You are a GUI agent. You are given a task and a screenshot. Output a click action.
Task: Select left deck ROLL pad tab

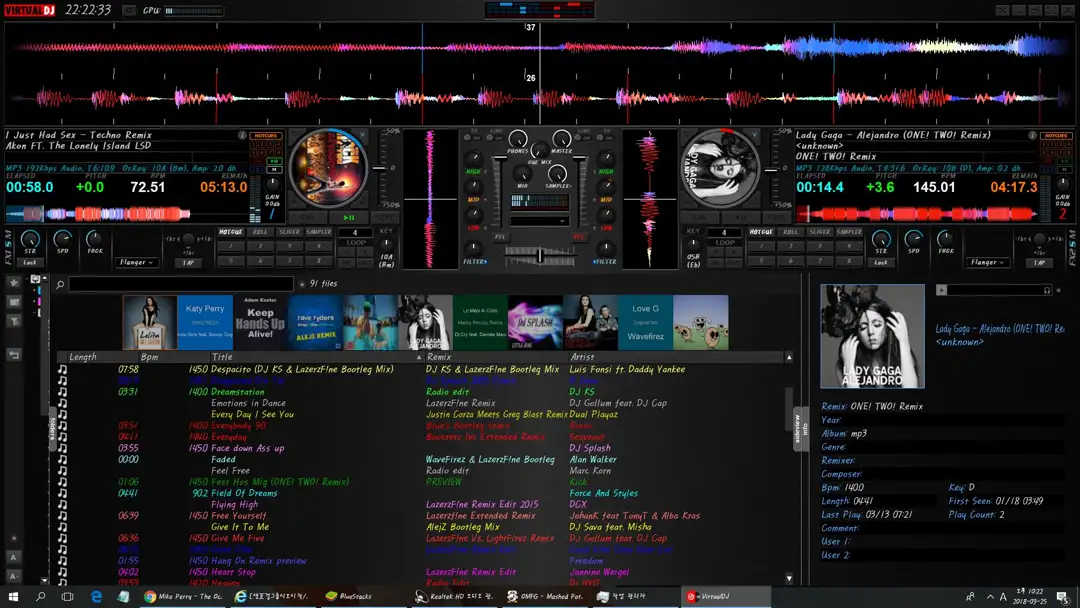coord(260,232)
